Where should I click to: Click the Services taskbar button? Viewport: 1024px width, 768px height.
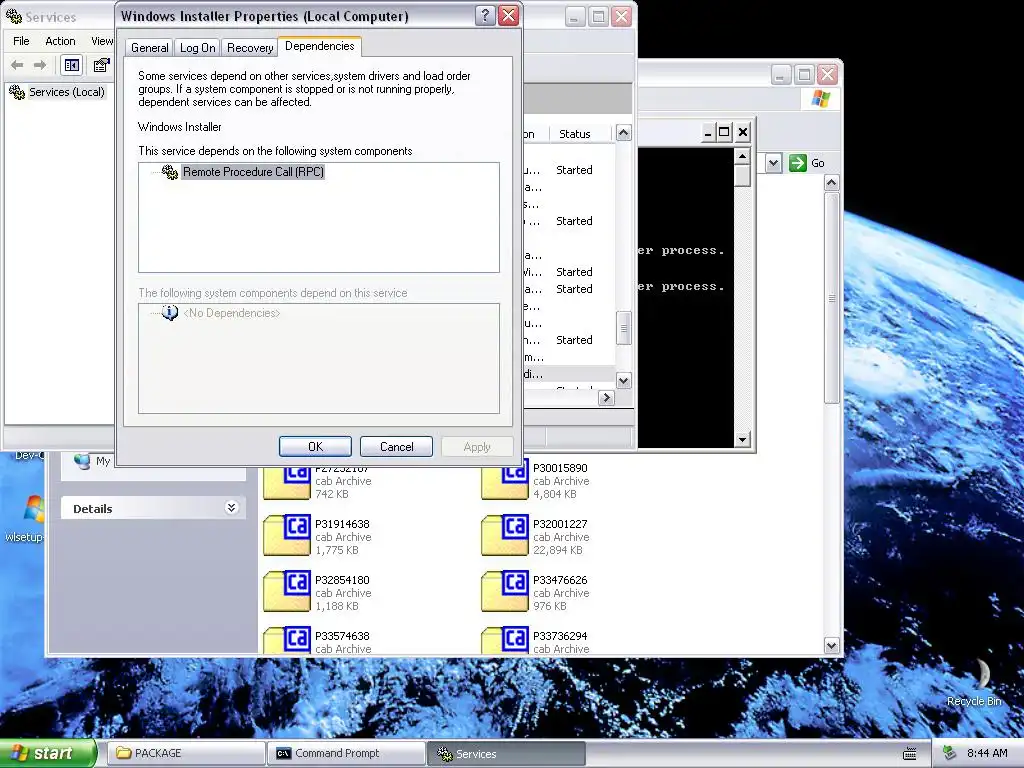tap(506, 754)
